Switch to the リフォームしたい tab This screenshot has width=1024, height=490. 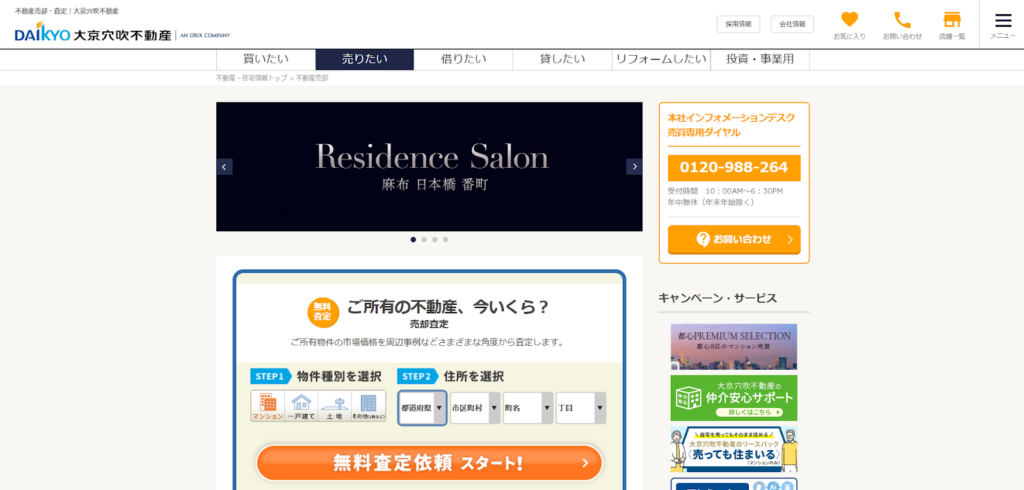(661, 59)
